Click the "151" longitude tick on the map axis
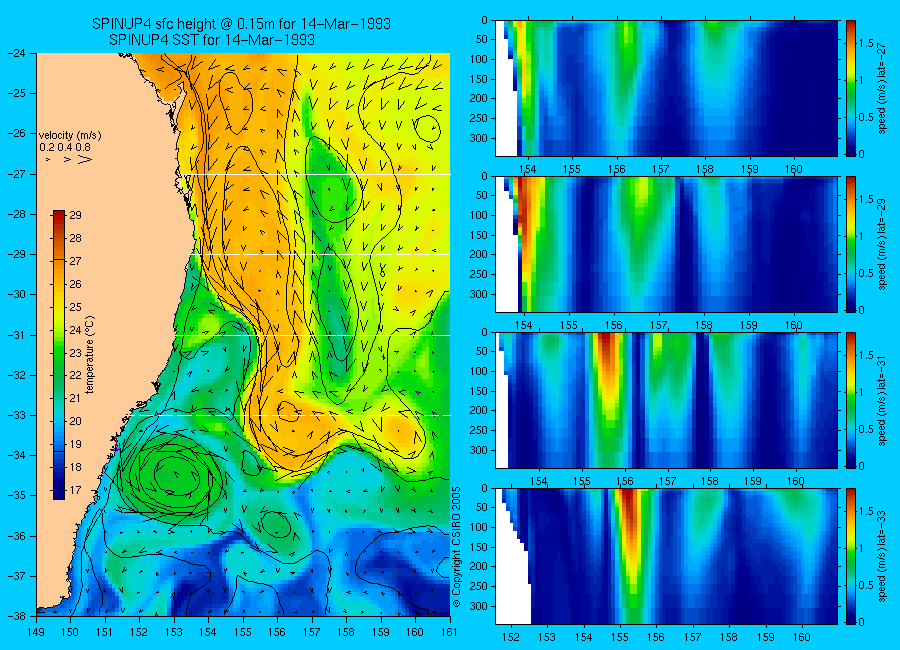 [105, 633]
